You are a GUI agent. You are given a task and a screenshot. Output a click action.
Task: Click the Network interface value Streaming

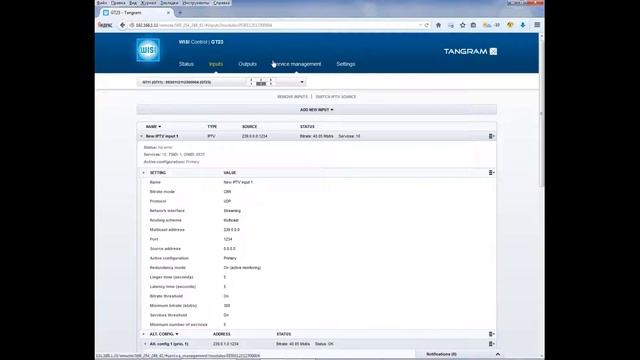click(x=232, y=211)
